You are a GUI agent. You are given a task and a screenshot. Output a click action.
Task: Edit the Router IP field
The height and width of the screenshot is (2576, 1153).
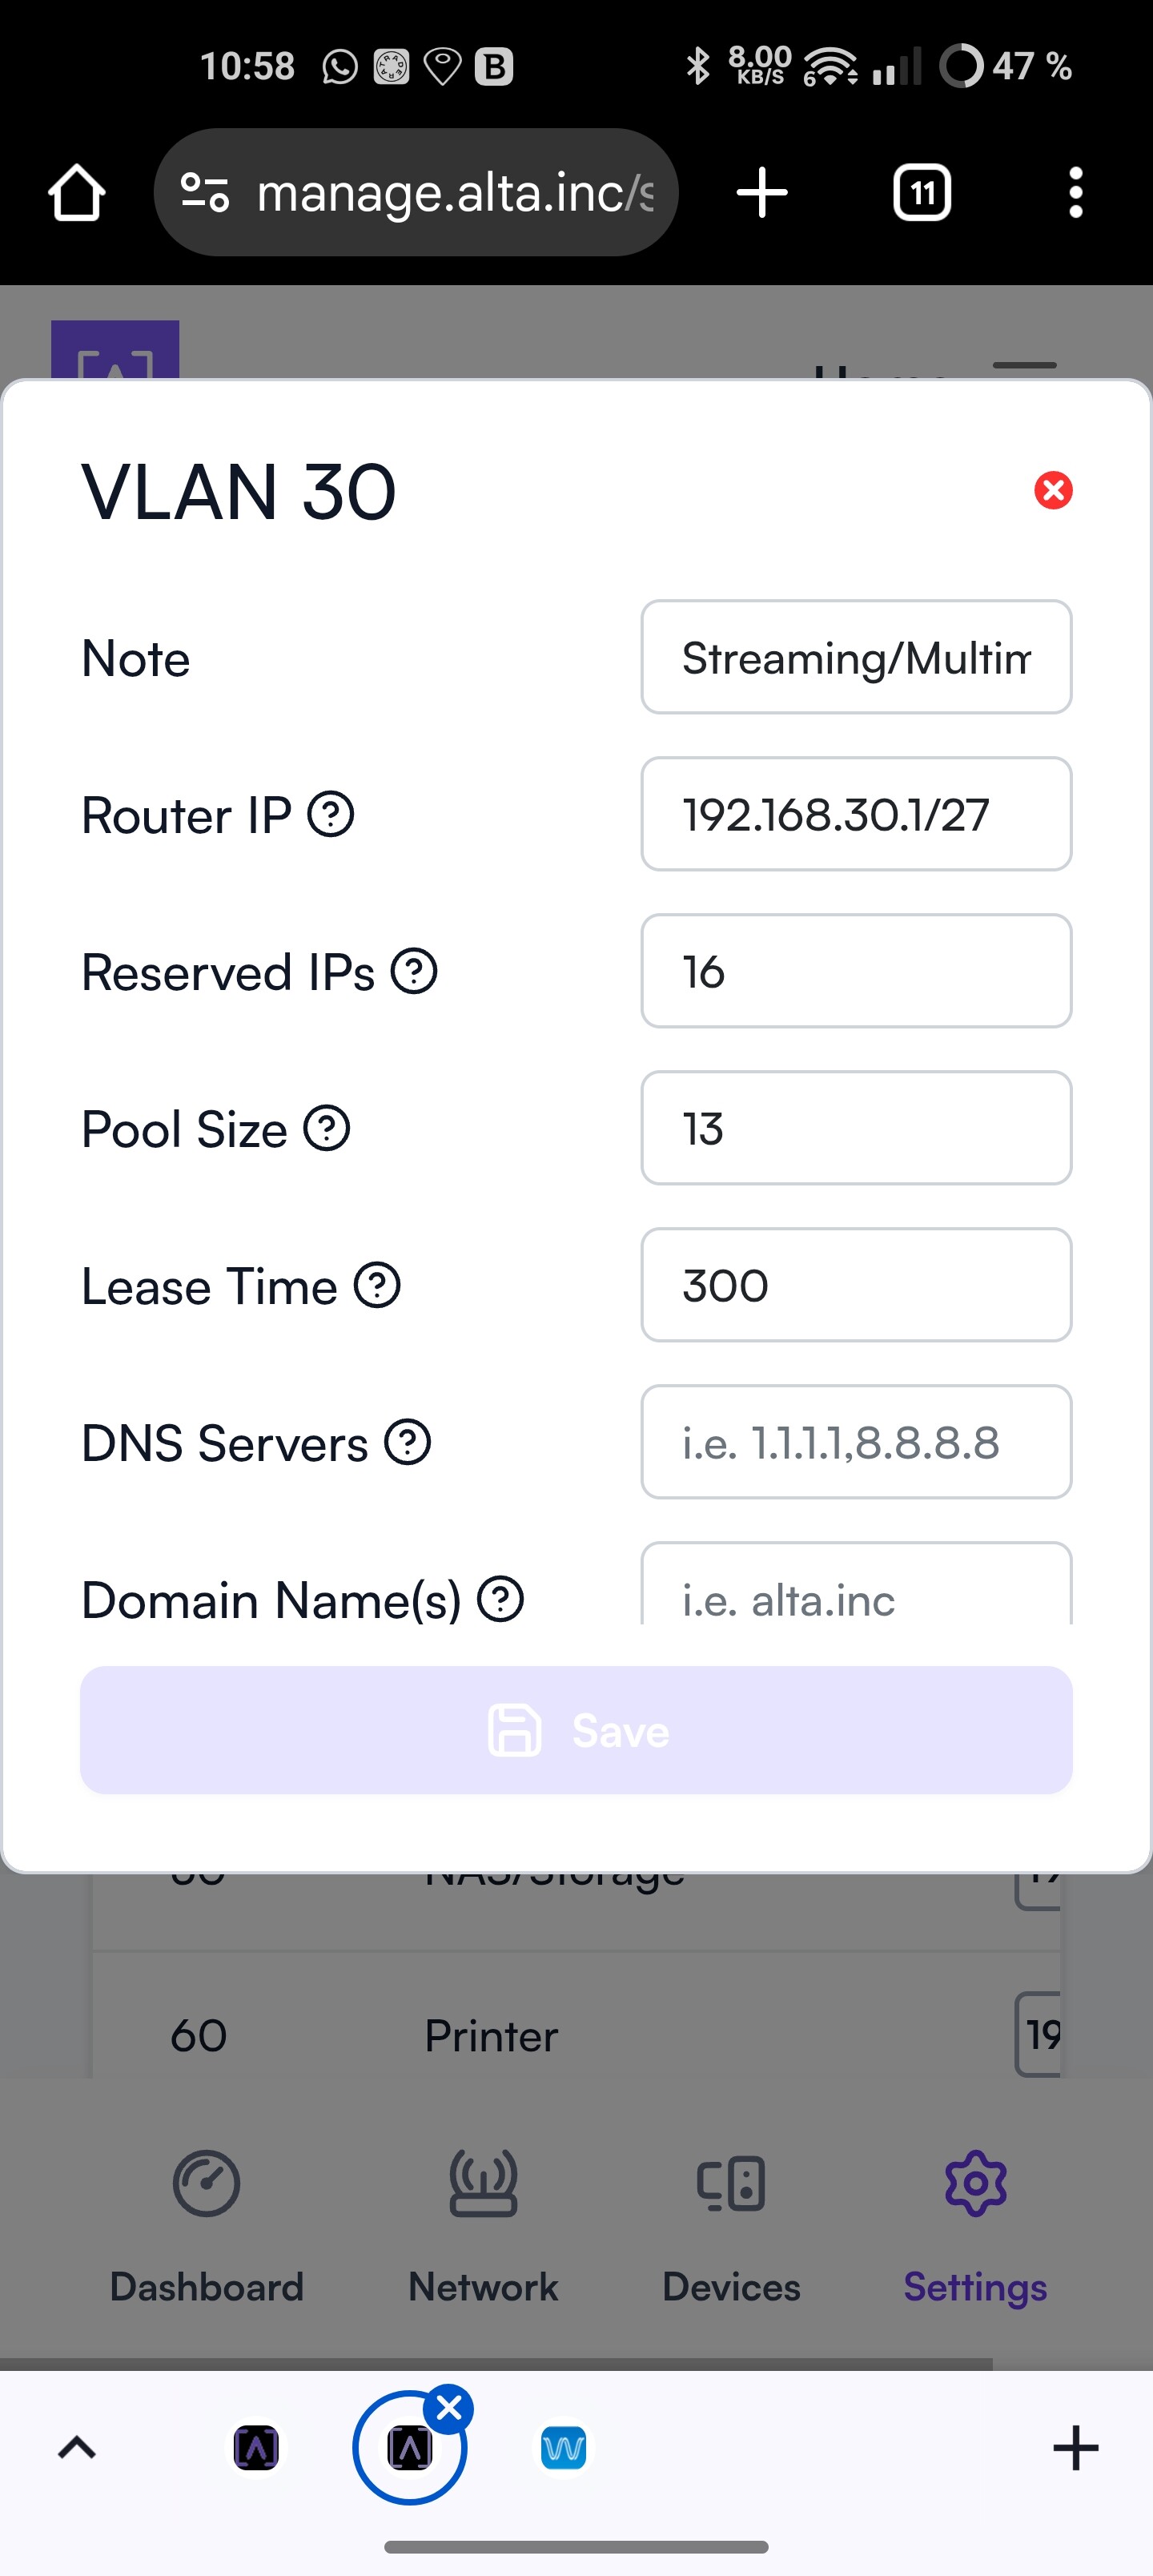[856, 814]
